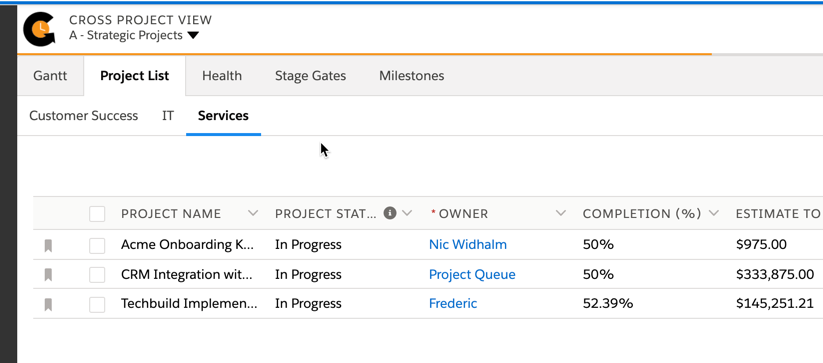
Task: Click the orange clock app logo
Action: (x=39, y=29)
